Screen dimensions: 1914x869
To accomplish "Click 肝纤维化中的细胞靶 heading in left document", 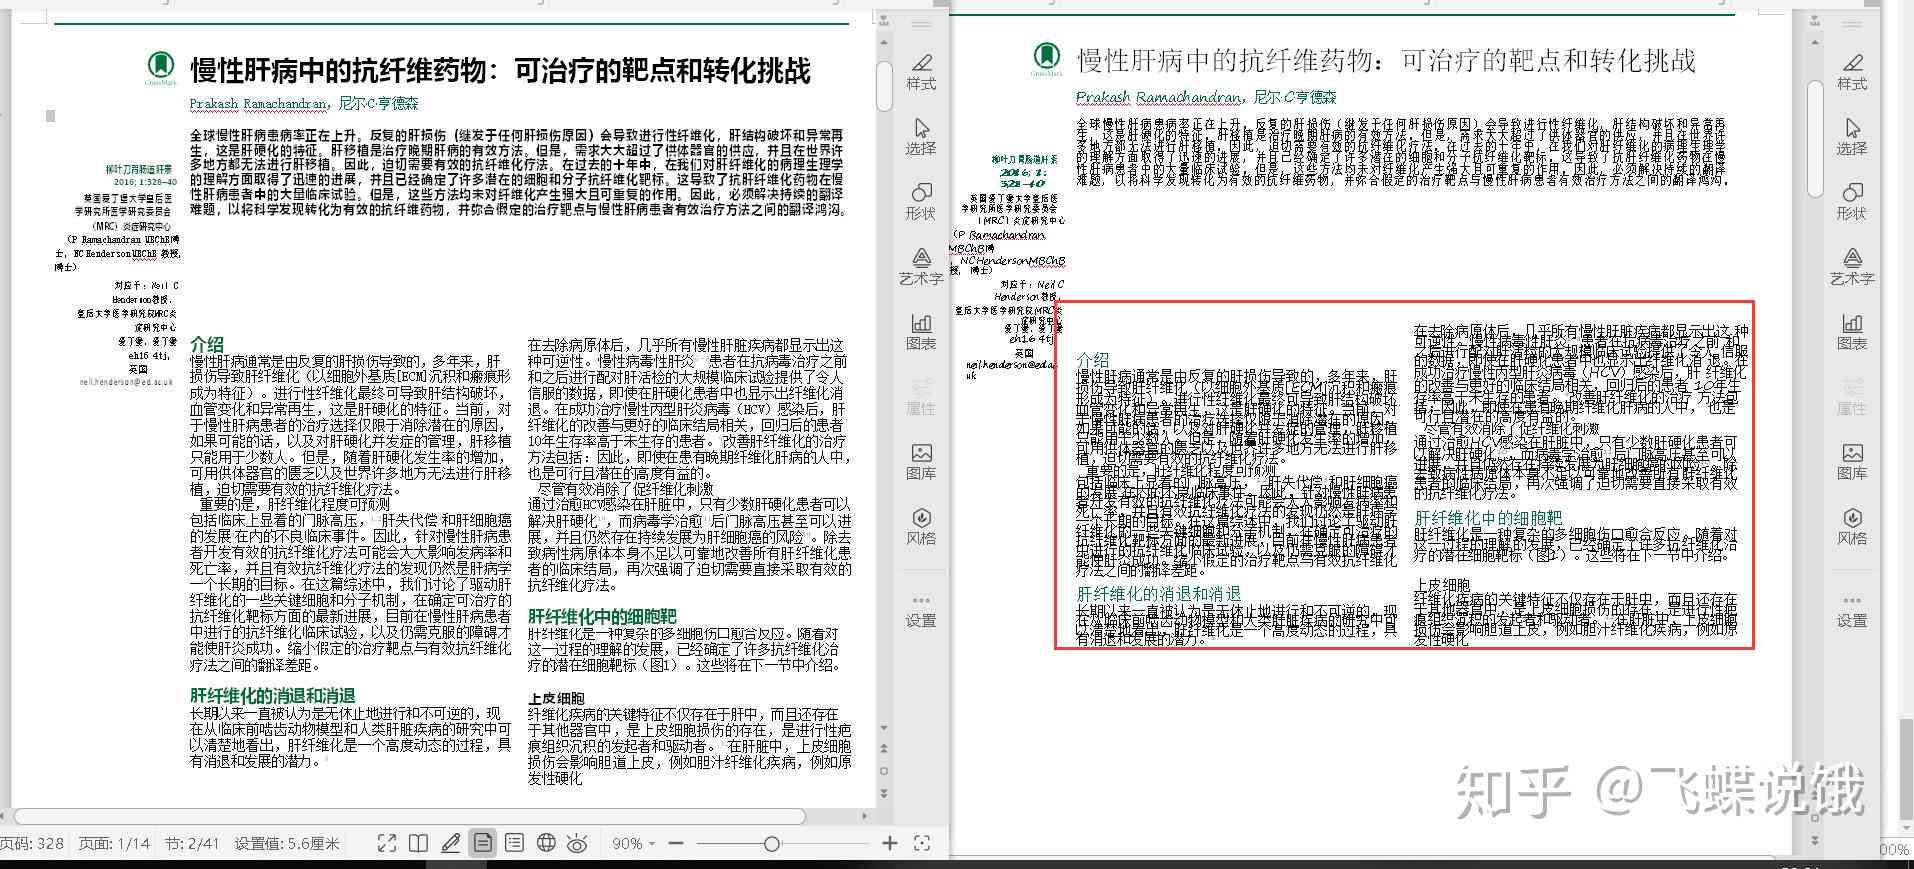I will pos(602,616).
